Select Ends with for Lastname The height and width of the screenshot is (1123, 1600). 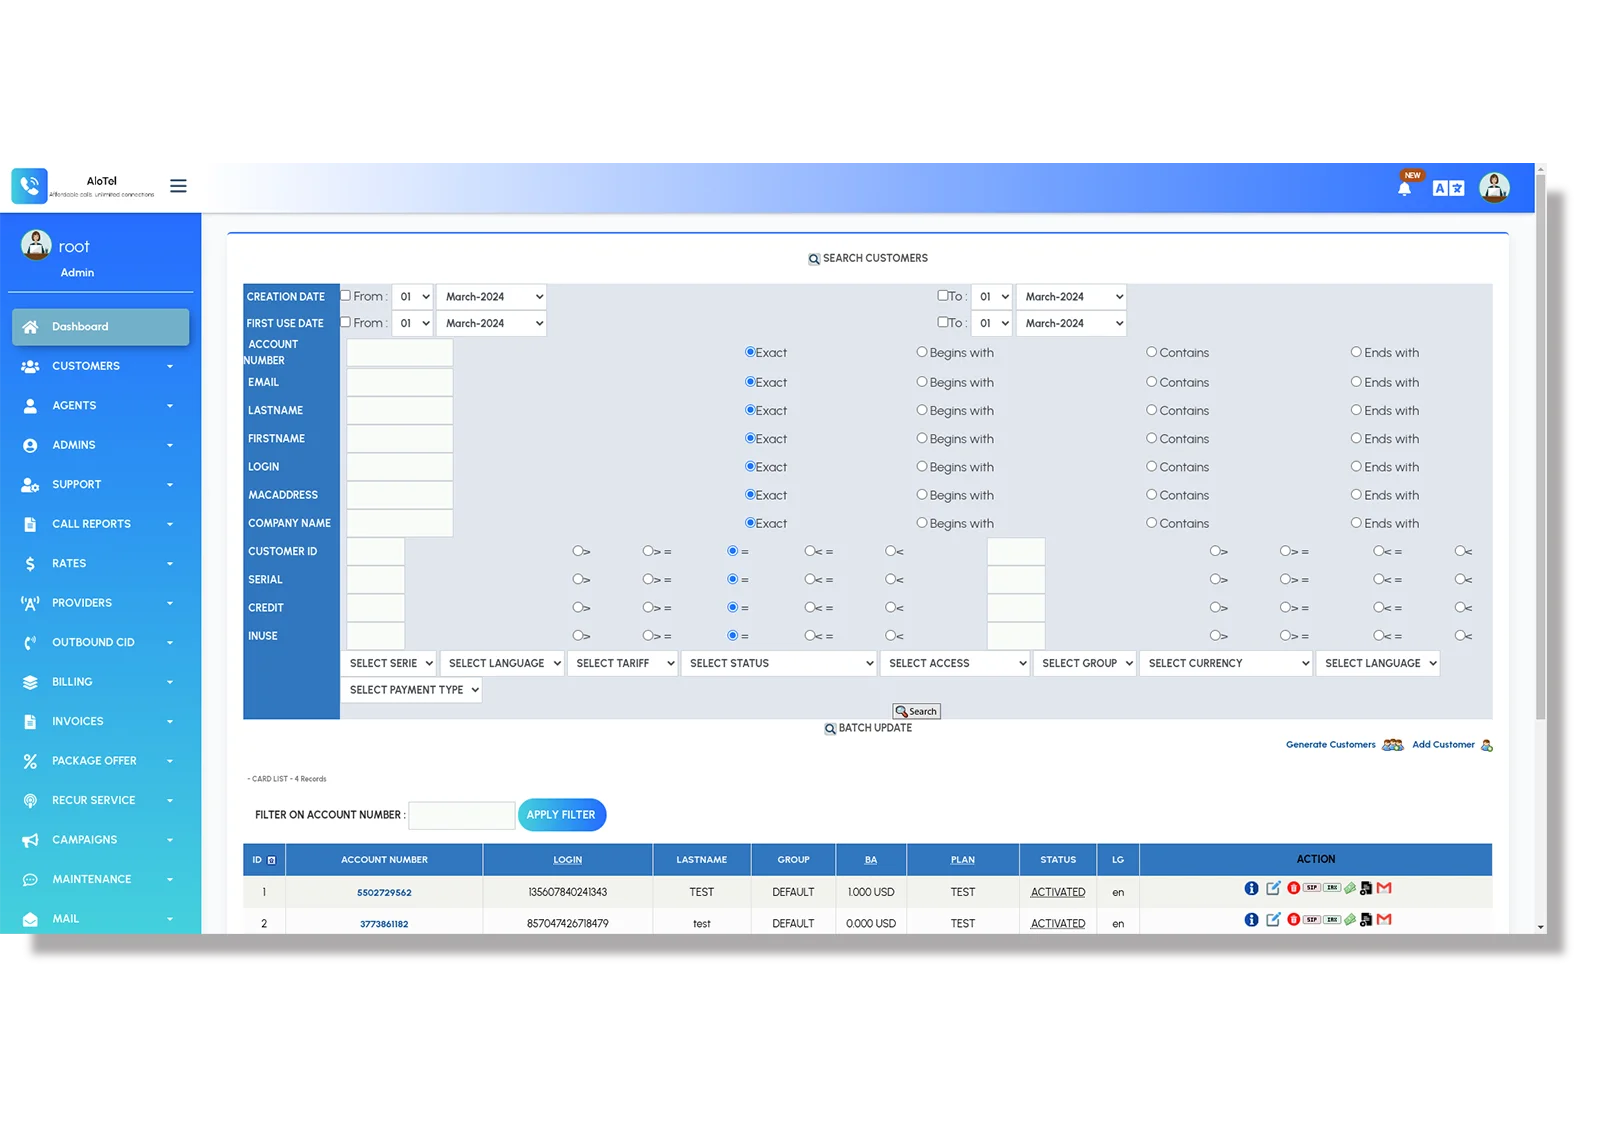coord(1356,410)
